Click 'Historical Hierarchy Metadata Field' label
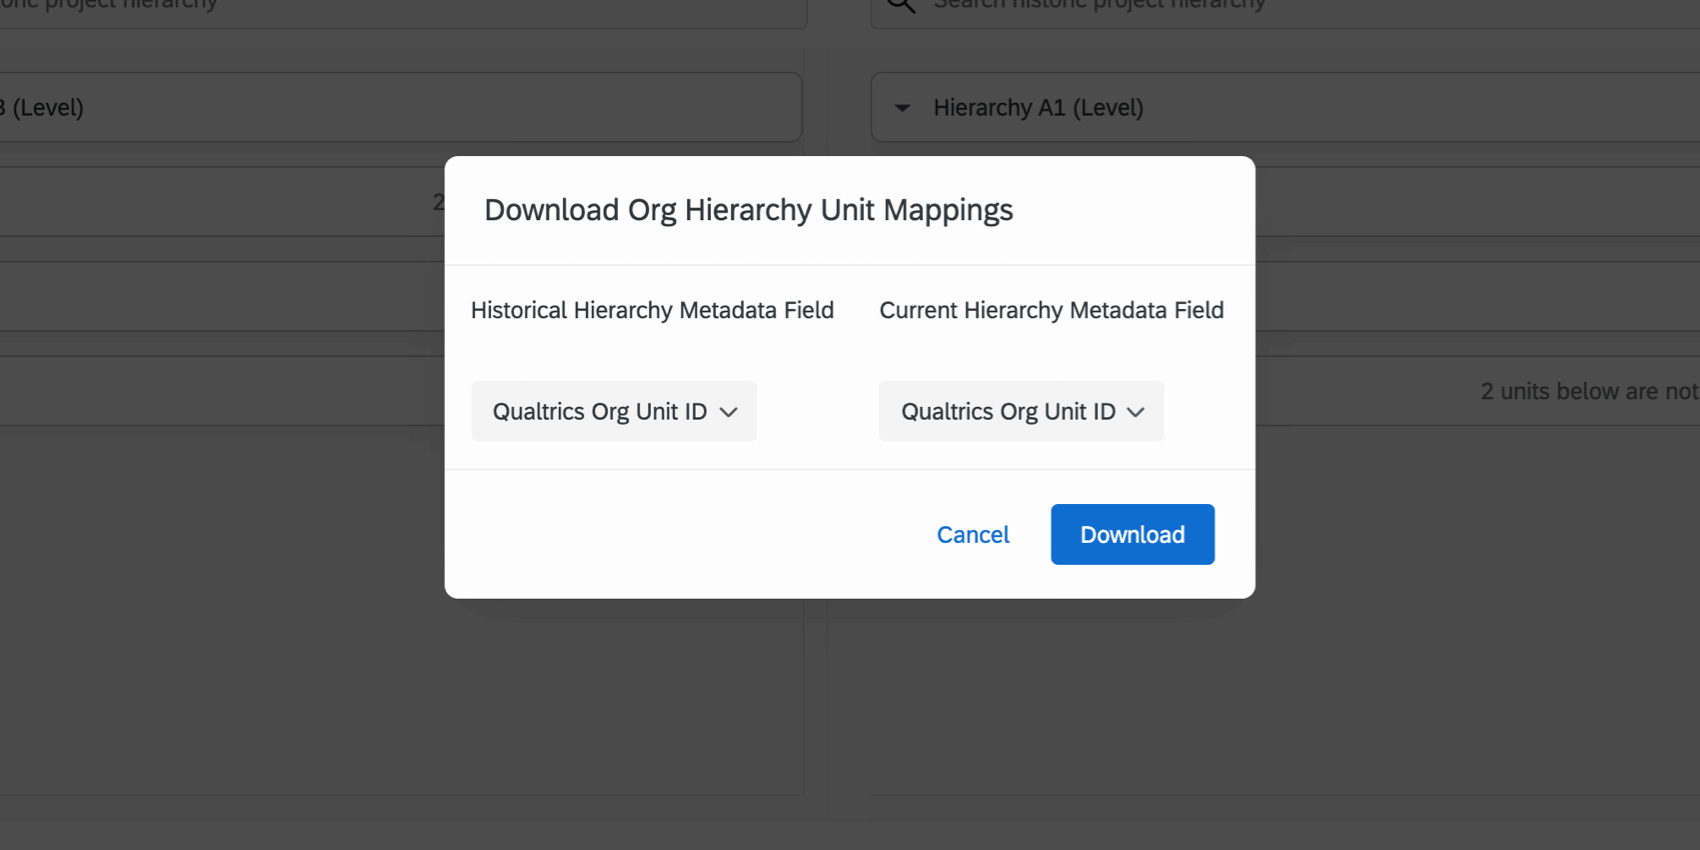 tap(652, 310)
